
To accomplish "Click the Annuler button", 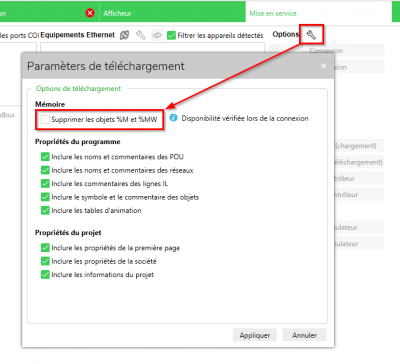I will 304,335.
